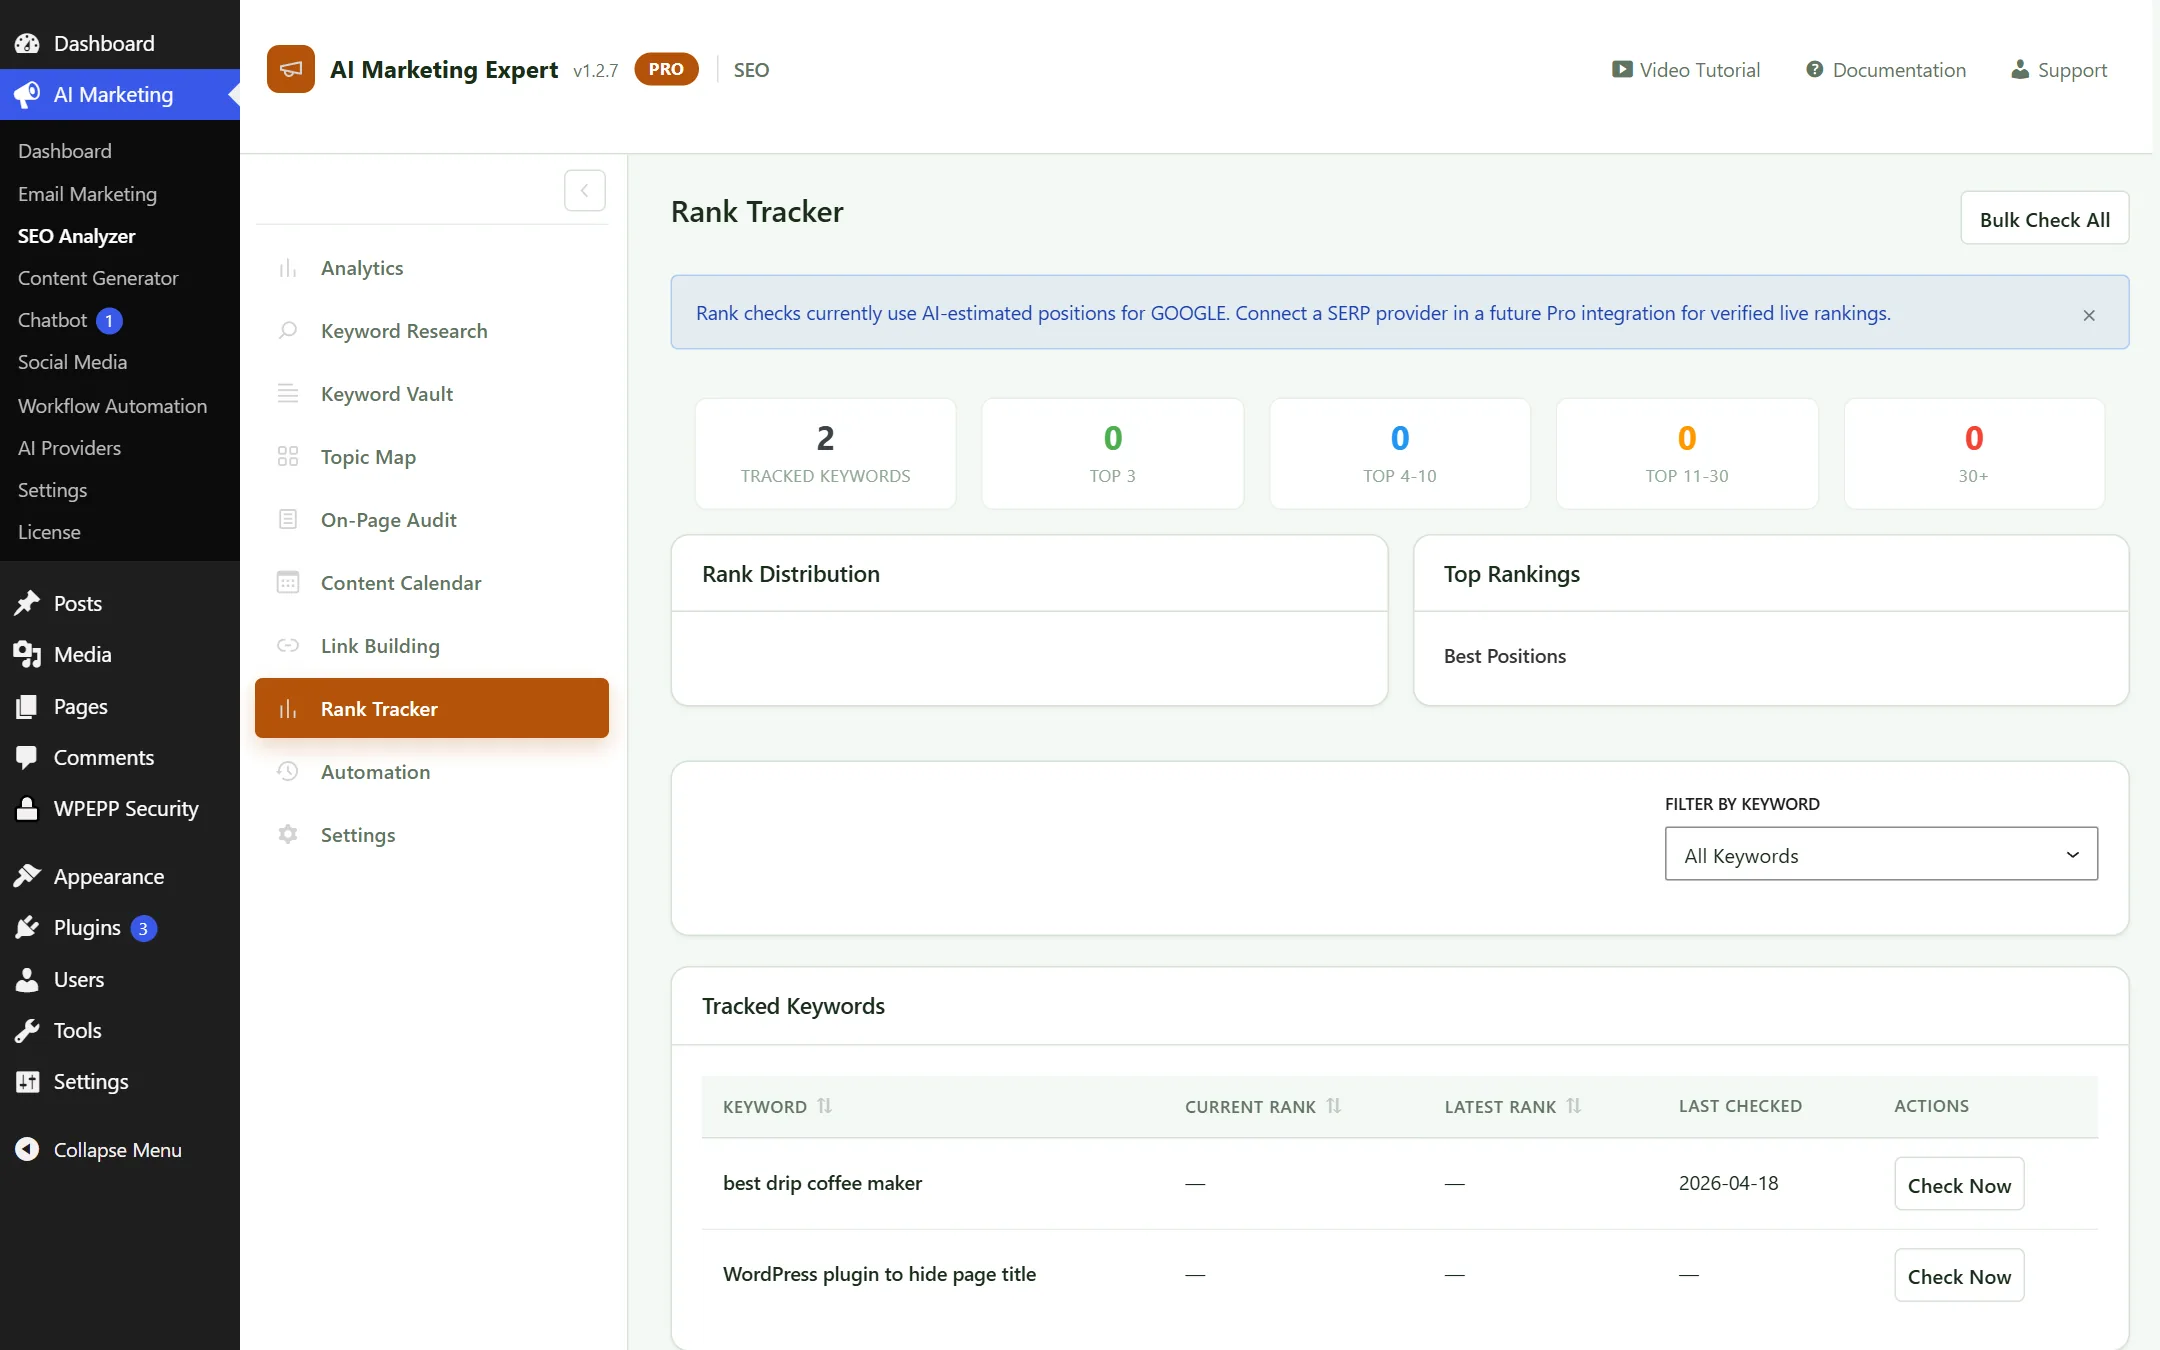Screen dimensions: 2160x1350
Task: Sort table by Current Rank column
Action: (1334, 1106)
